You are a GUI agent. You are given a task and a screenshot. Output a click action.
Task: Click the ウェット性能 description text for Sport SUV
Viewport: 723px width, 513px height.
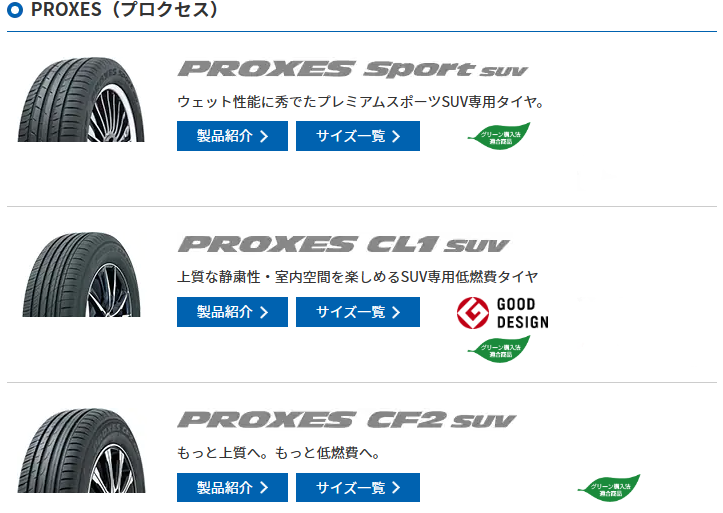pyautogui.click(x=359, y=102)
